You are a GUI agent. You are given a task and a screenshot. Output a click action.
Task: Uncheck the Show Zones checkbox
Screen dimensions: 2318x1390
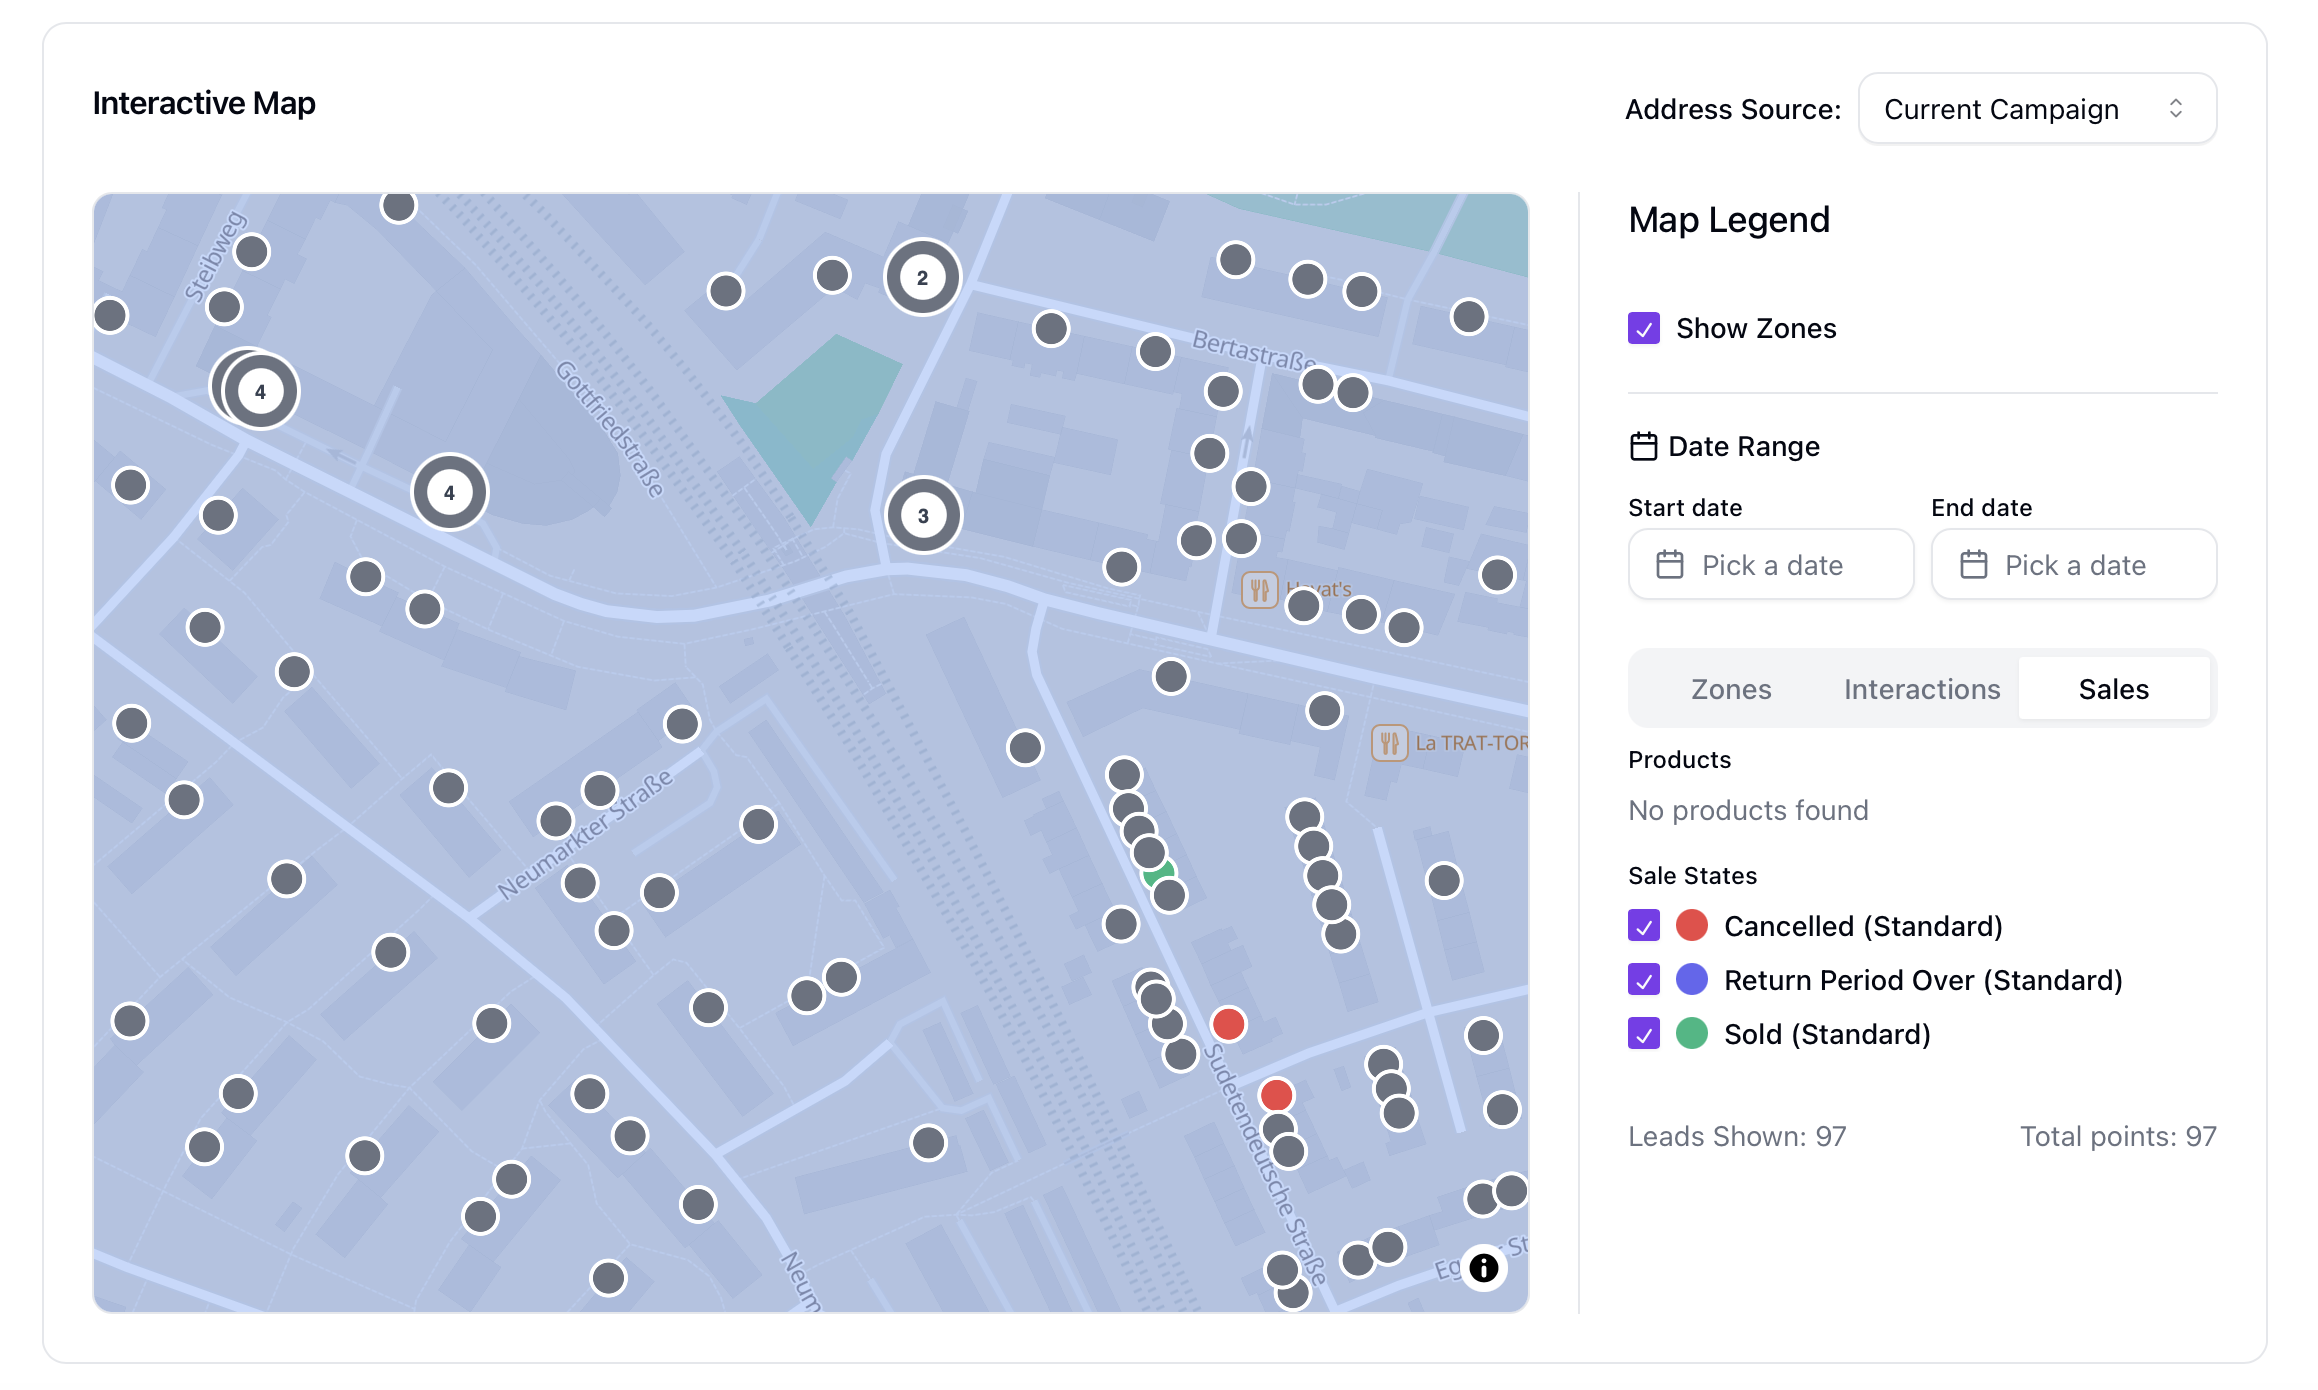(1644, 328)
